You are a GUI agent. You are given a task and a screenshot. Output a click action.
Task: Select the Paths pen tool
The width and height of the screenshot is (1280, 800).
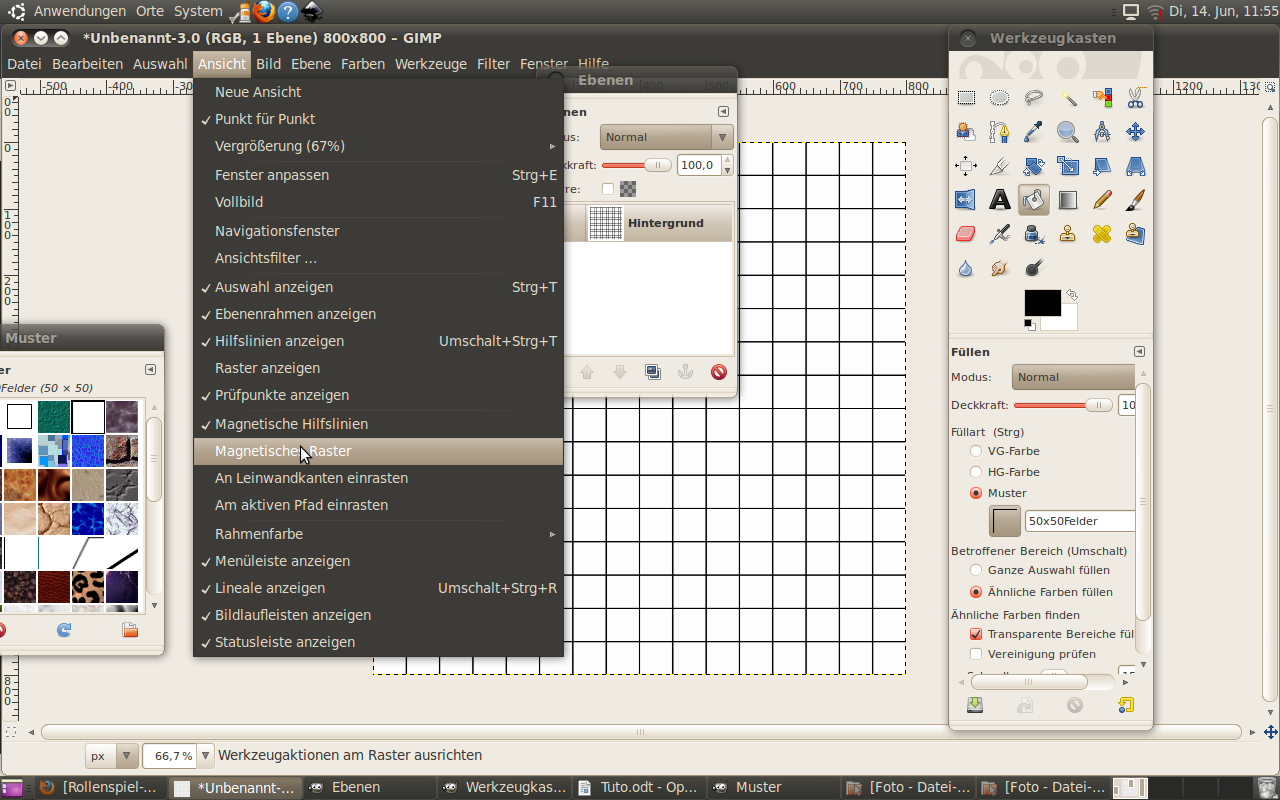tap(1000, 132)
